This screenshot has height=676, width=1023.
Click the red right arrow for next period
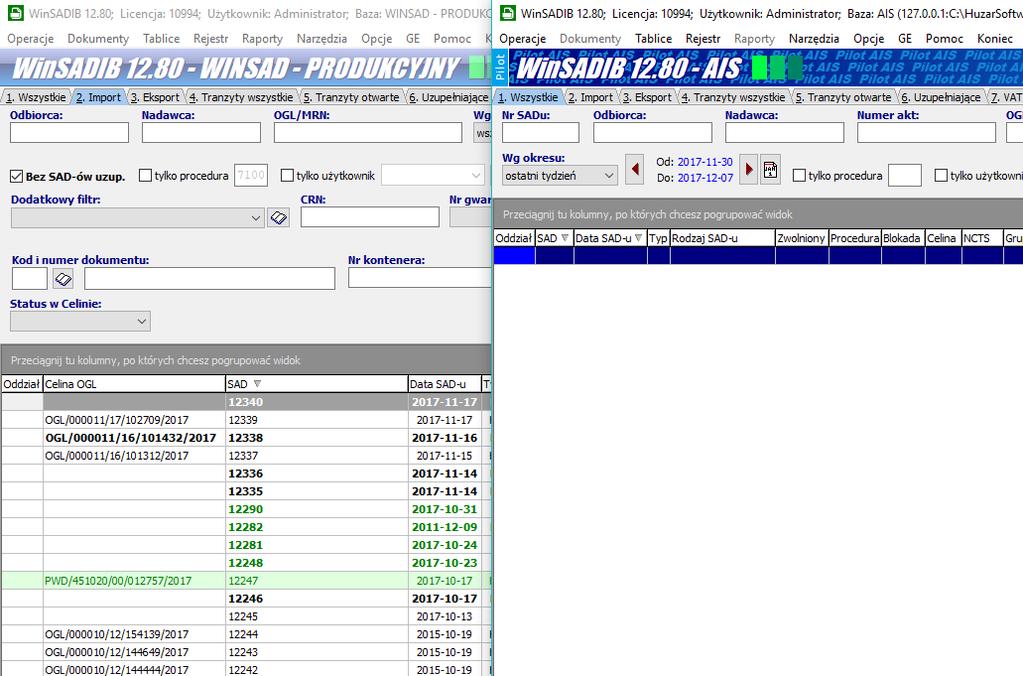point(749,170)
